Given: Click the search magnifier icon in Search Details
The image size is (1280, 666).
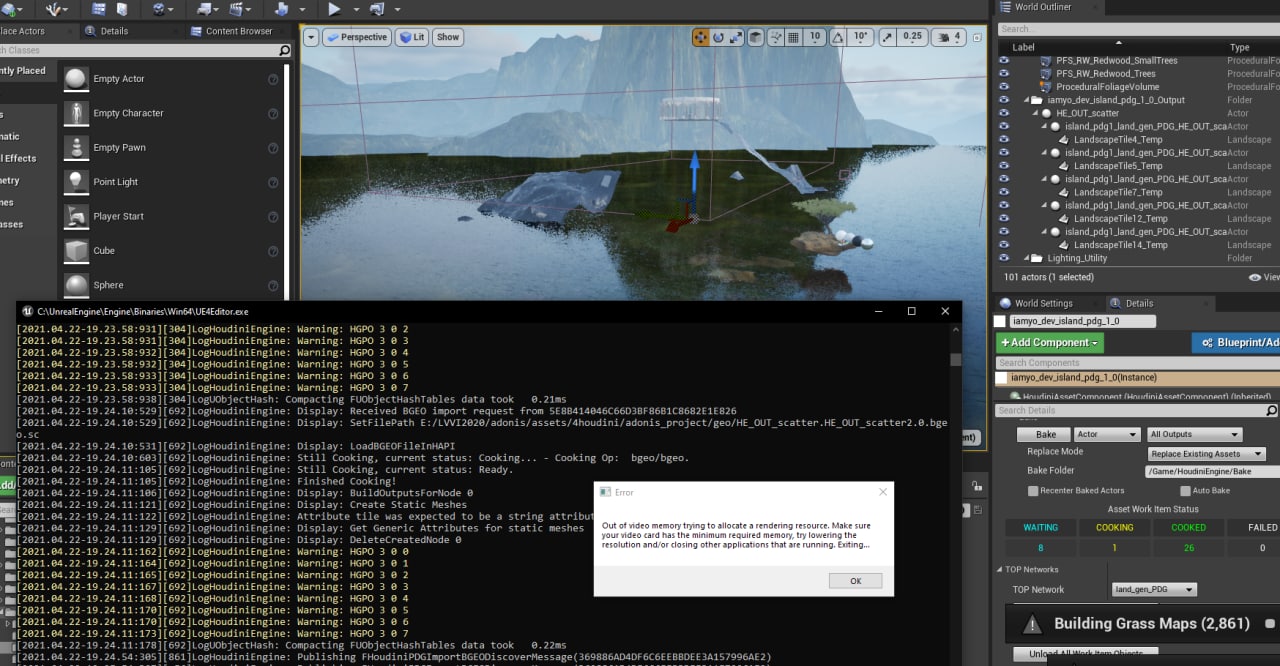Looking at the screenshot, I should click(x=1272, y=410).
